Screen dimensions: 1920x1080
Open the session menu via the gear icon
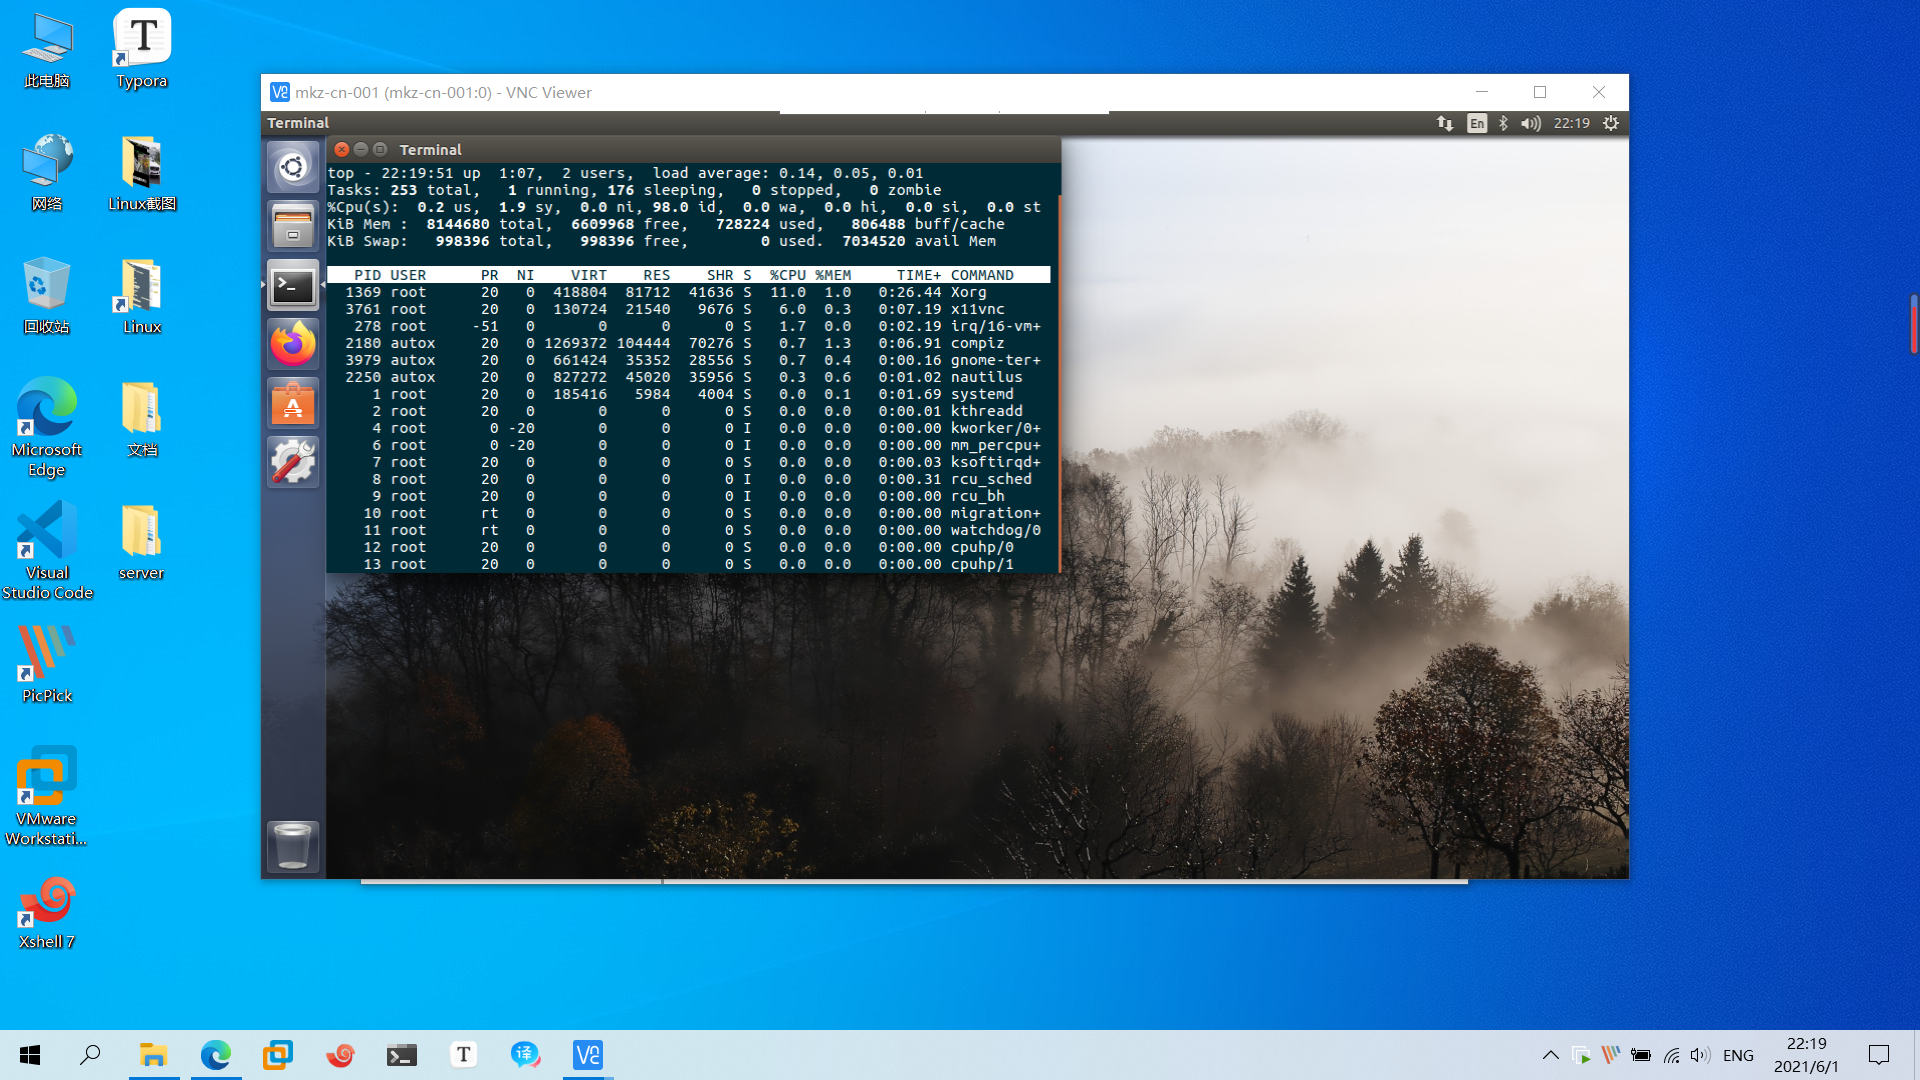tap(1611, 123)
